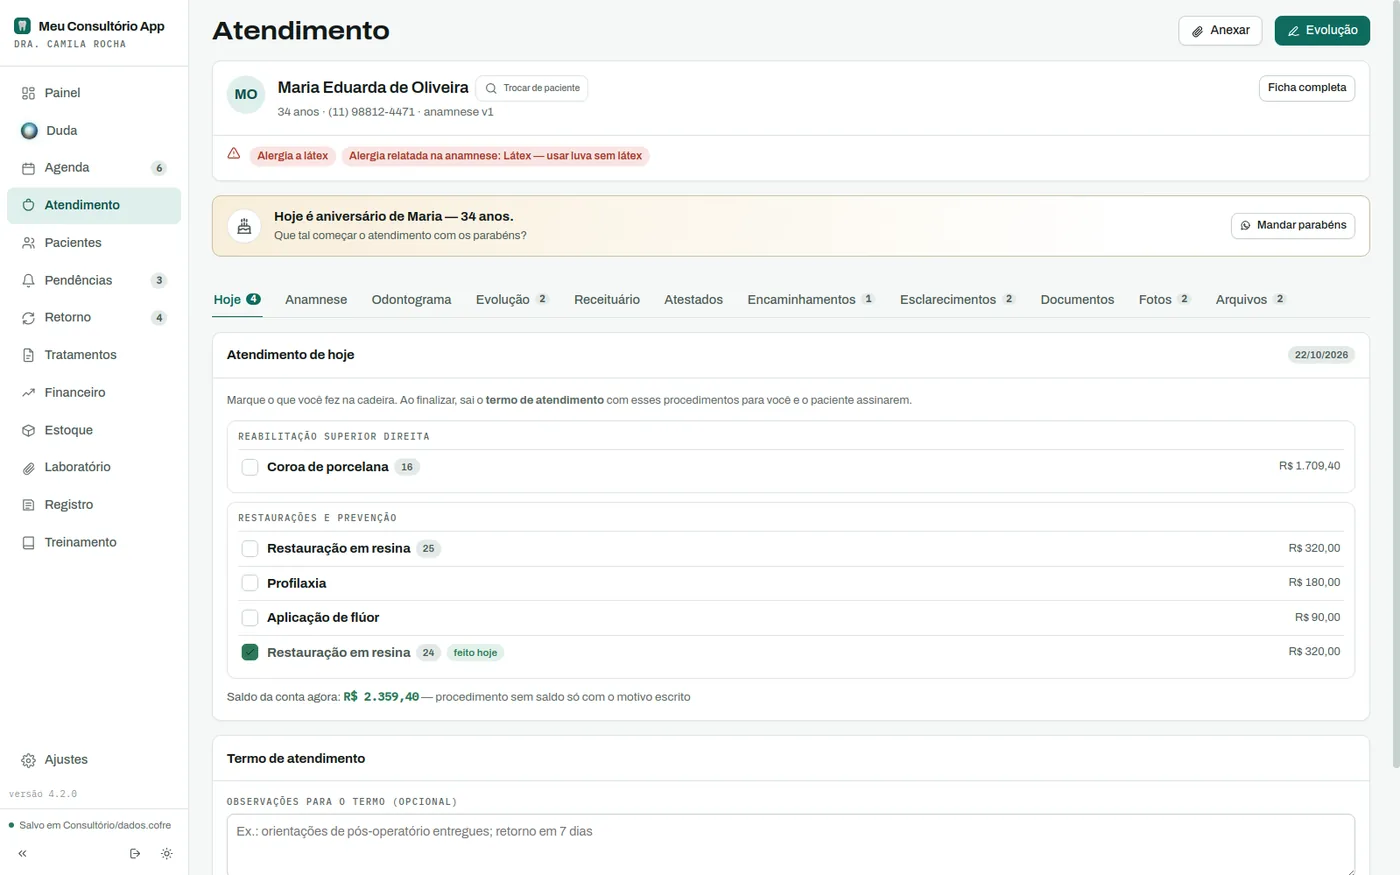Click Trocar de paciente
Viewport: 1400px width, 875px height.
[532, 88]
